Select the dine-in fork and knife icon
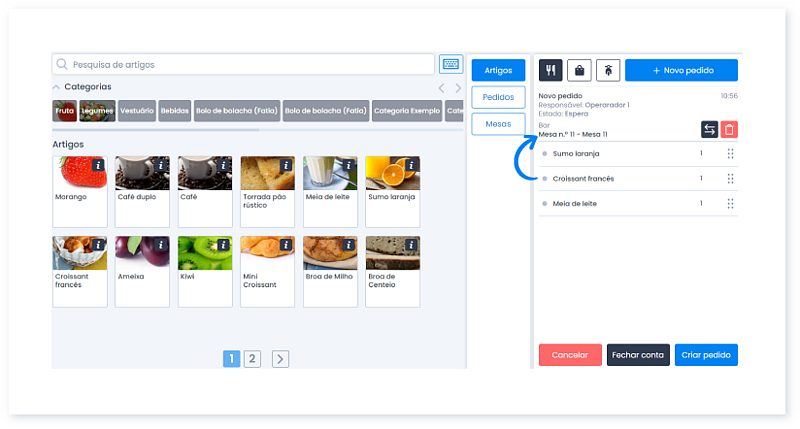Screen dimensions: 800x429 [x=551, y=70]
